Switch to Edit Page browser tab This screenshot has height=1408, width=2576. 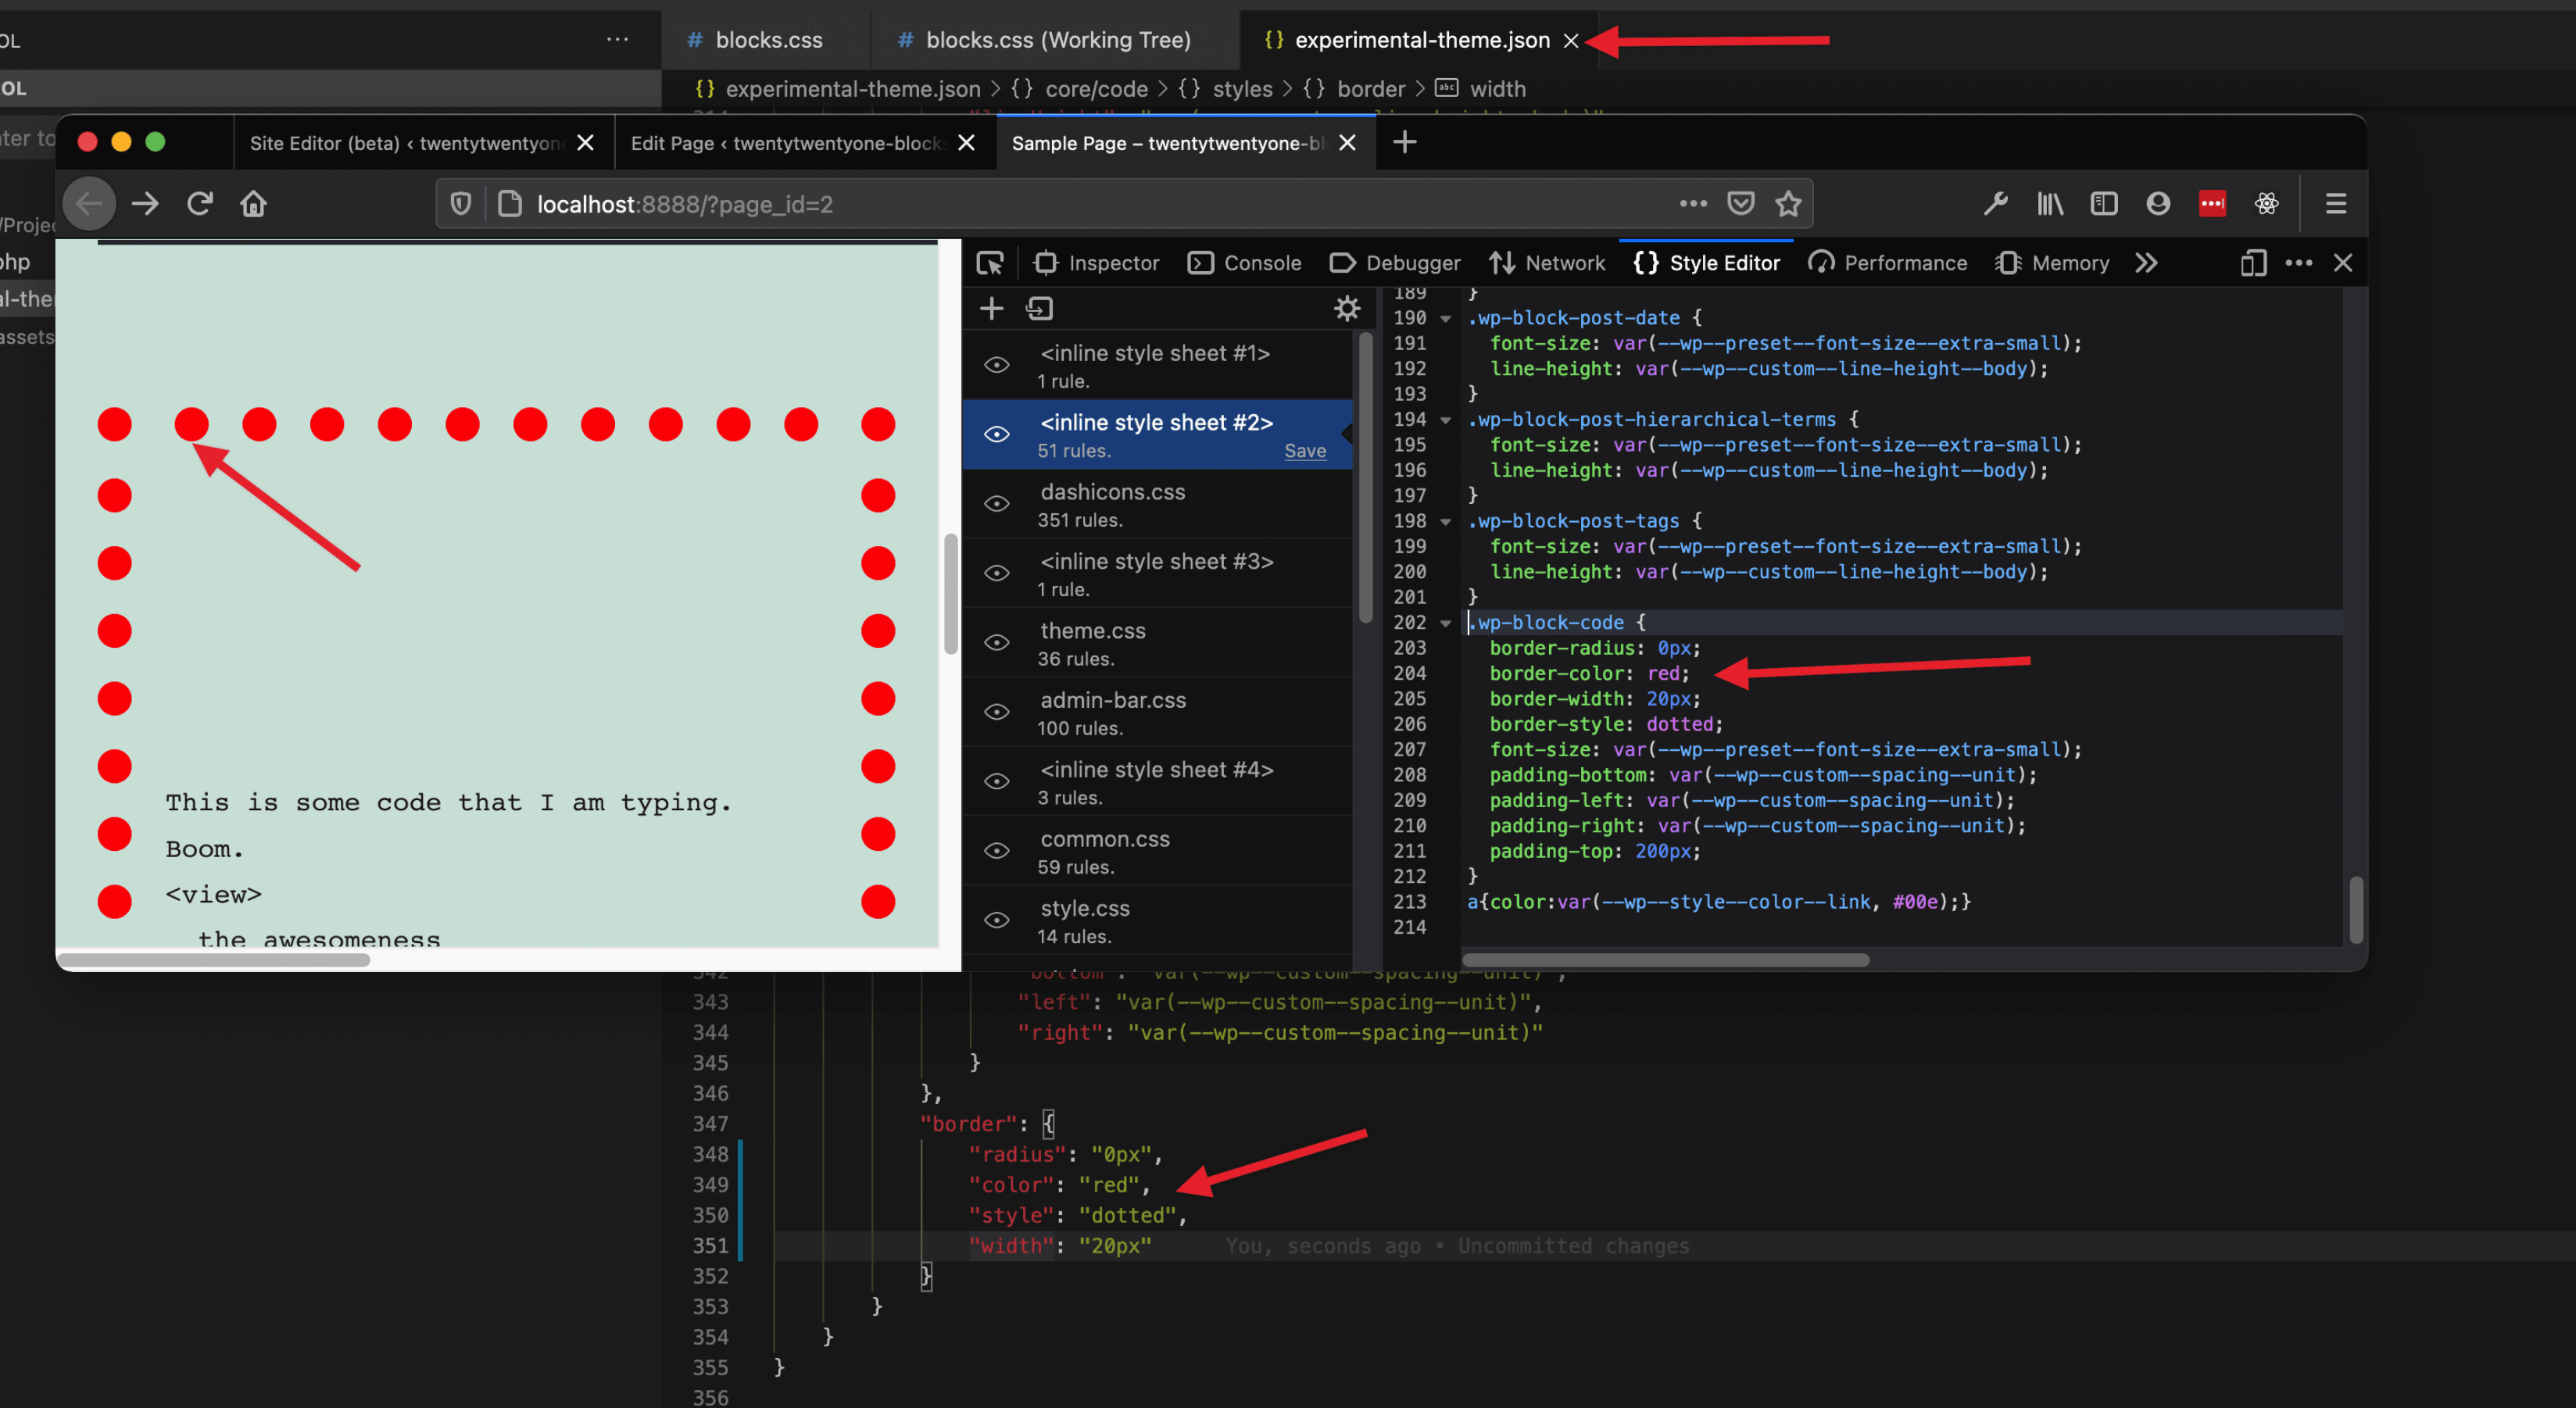point(805,143)
